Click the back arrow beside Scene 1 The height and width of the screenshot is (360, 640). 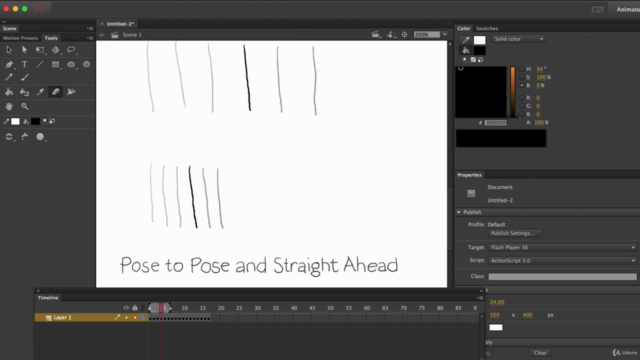click(102, 35)
